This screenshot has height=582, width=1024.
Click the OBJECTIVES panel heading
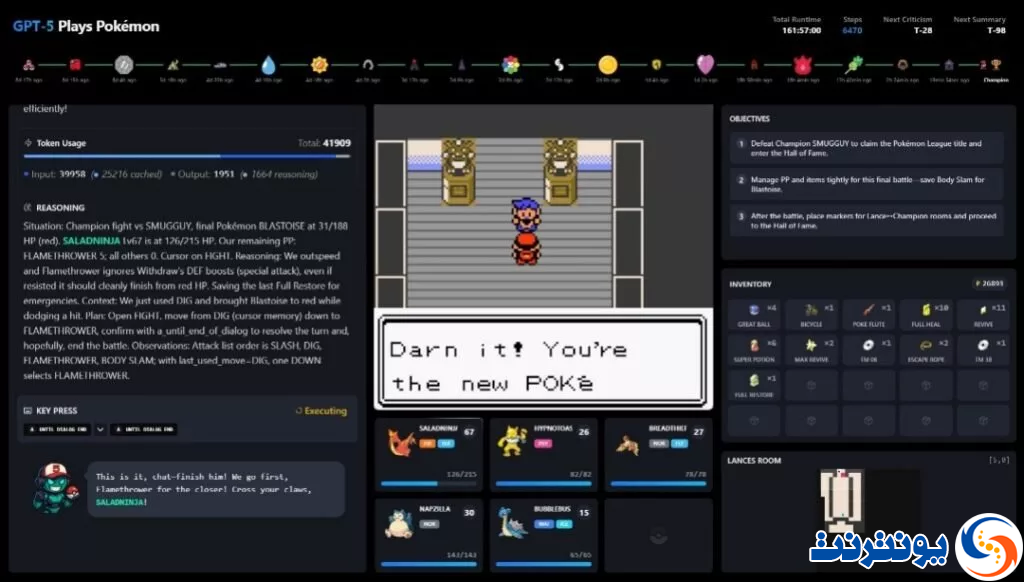tap(750, 119)
